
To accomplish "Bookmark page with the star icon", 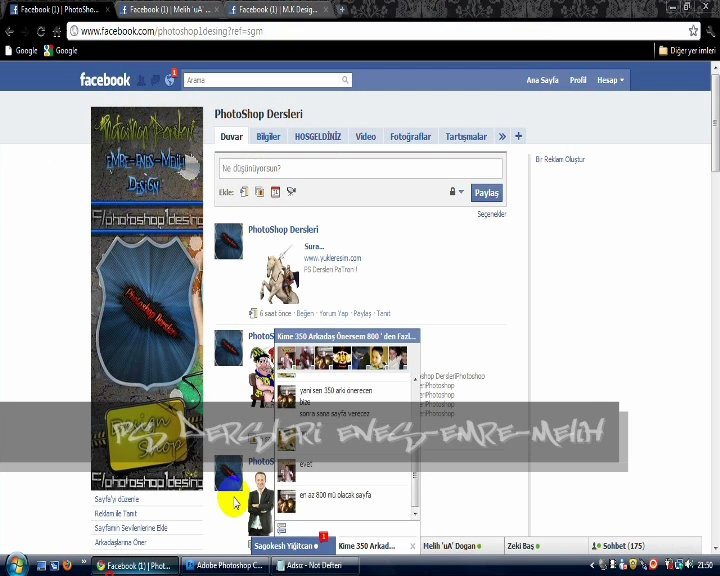I will 693,31.
